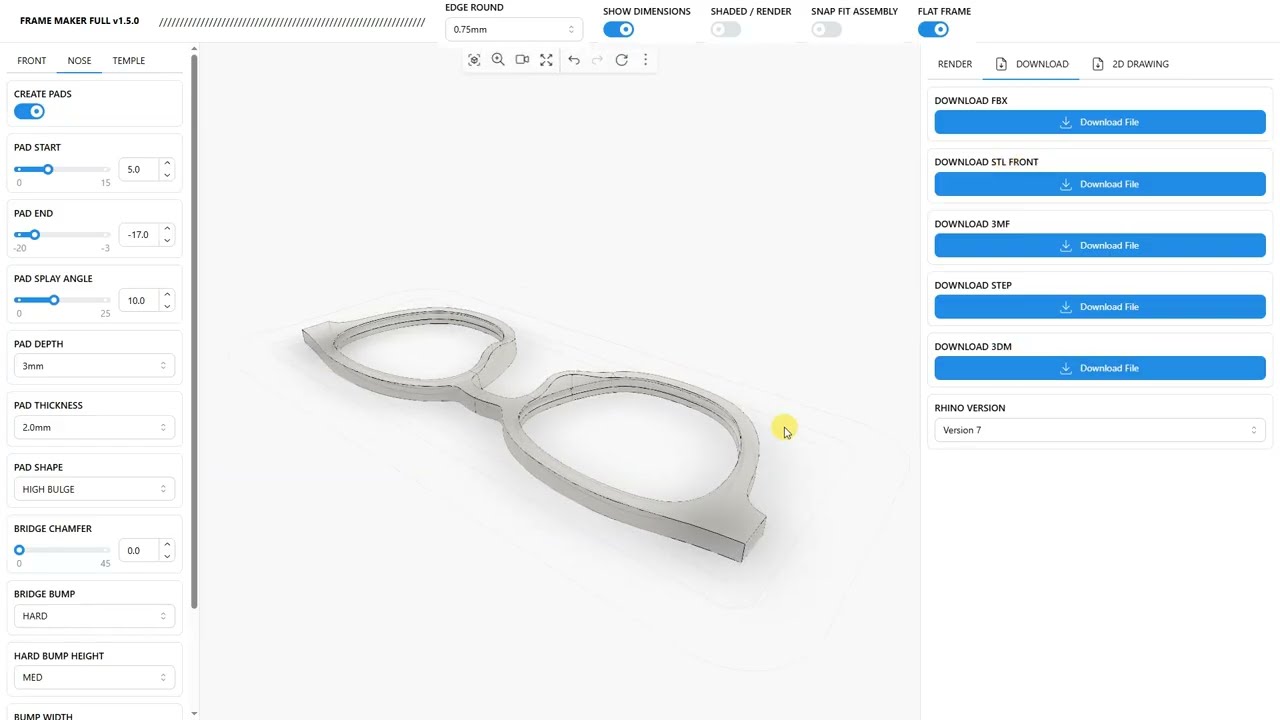Select the Nose tab
The image size is (1280, 720).
click(79, 61)
